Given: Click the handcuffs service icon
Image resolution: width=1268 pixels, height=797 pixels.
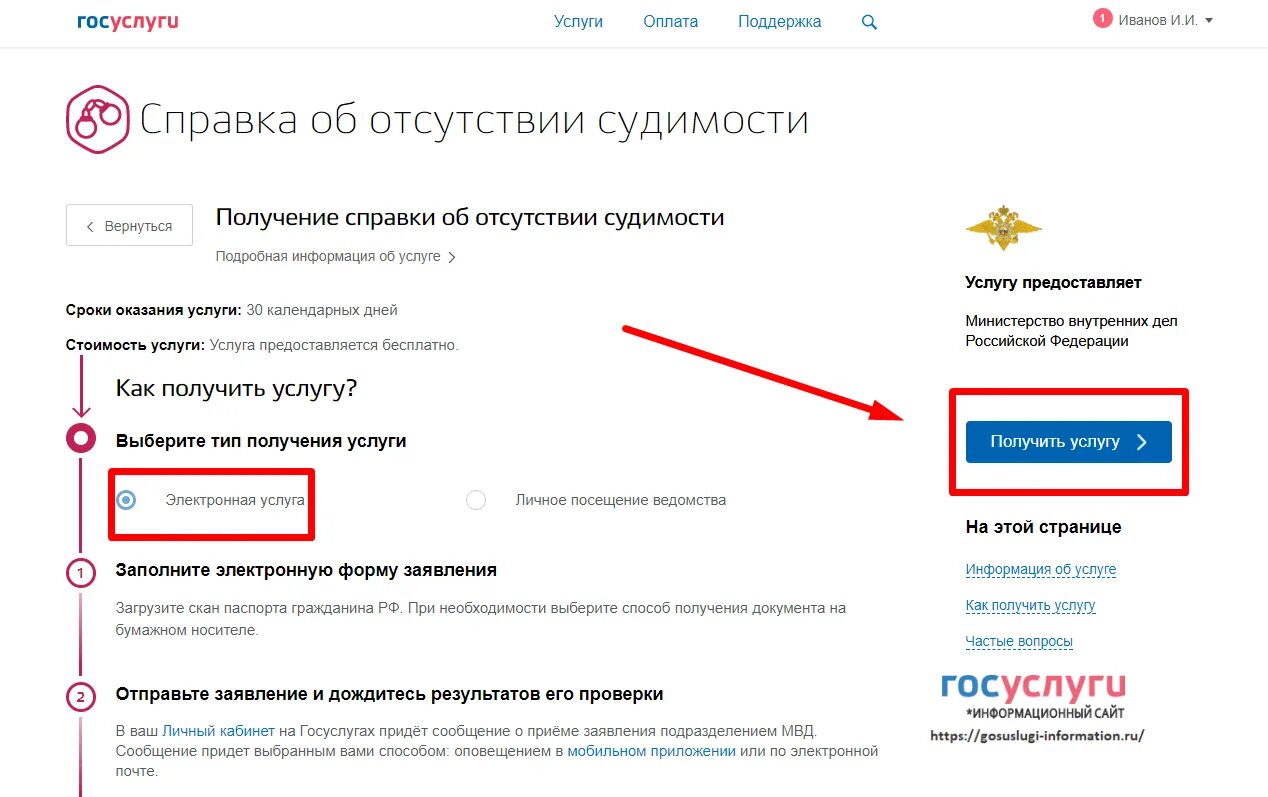Looking at the screenshot, I should coord(97,119).
